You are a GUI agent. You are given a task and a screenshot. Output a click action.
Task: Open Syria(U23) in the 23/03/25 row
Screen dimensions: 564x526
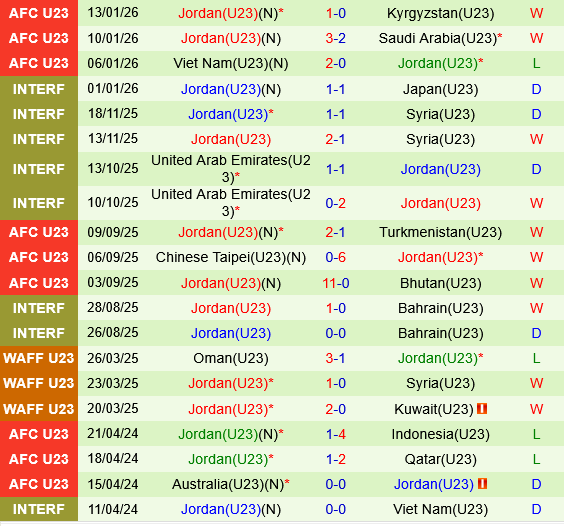(x=440, y=383)
